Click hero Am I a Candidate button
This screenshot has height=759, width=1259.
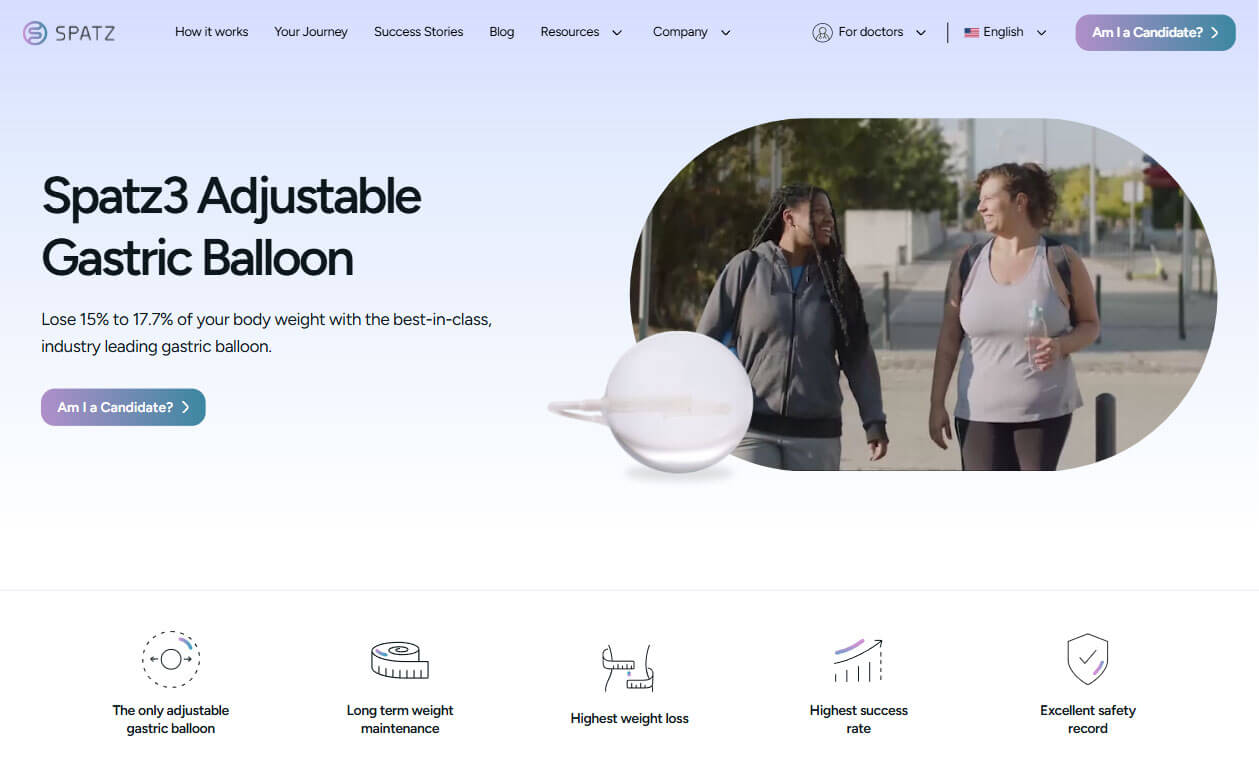click(123, 407)
